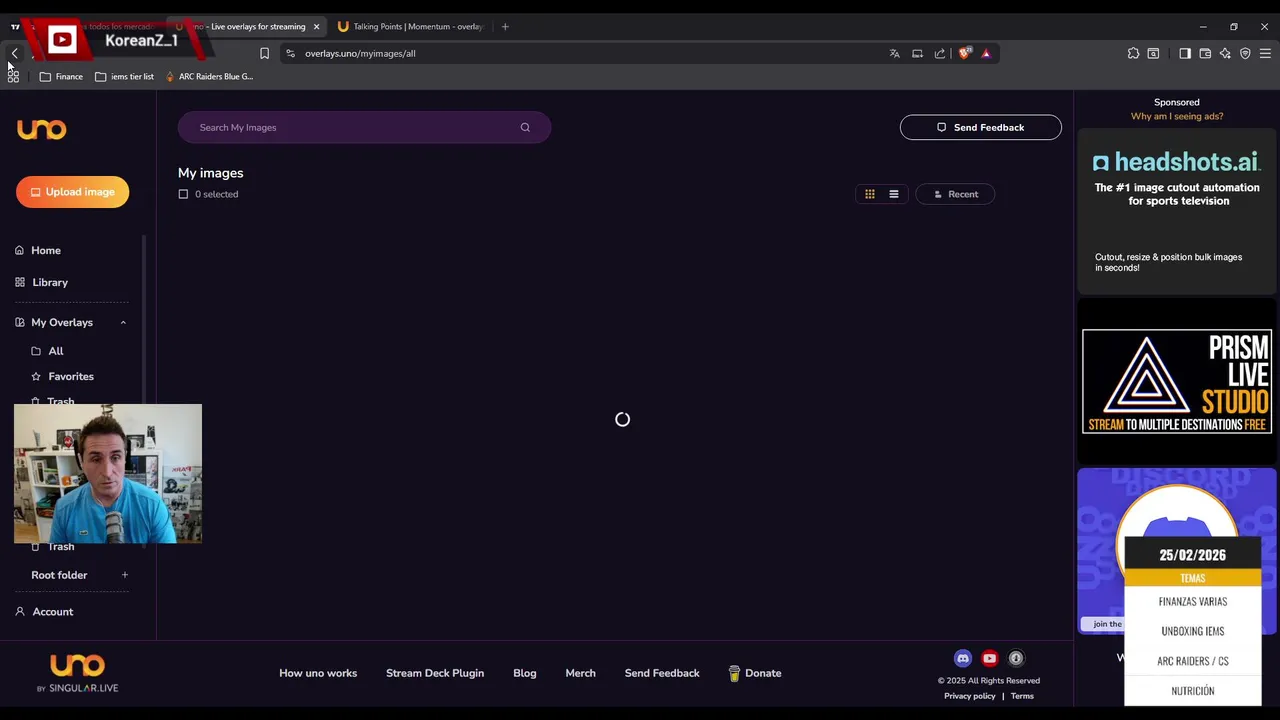Open the browser extensions puzzle icon
The image size is (1280, 720).
point(1133,53)
